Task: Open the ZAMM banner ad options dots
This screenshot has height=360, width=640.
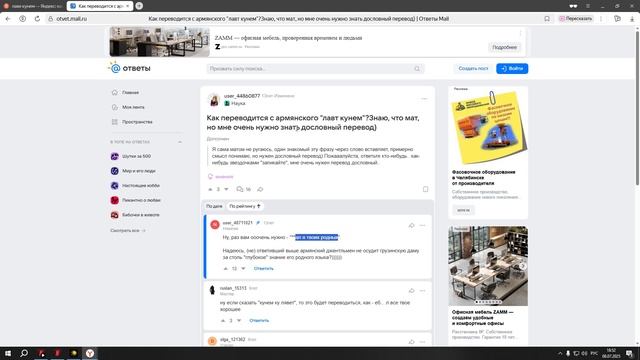Action: pos(520,33)
